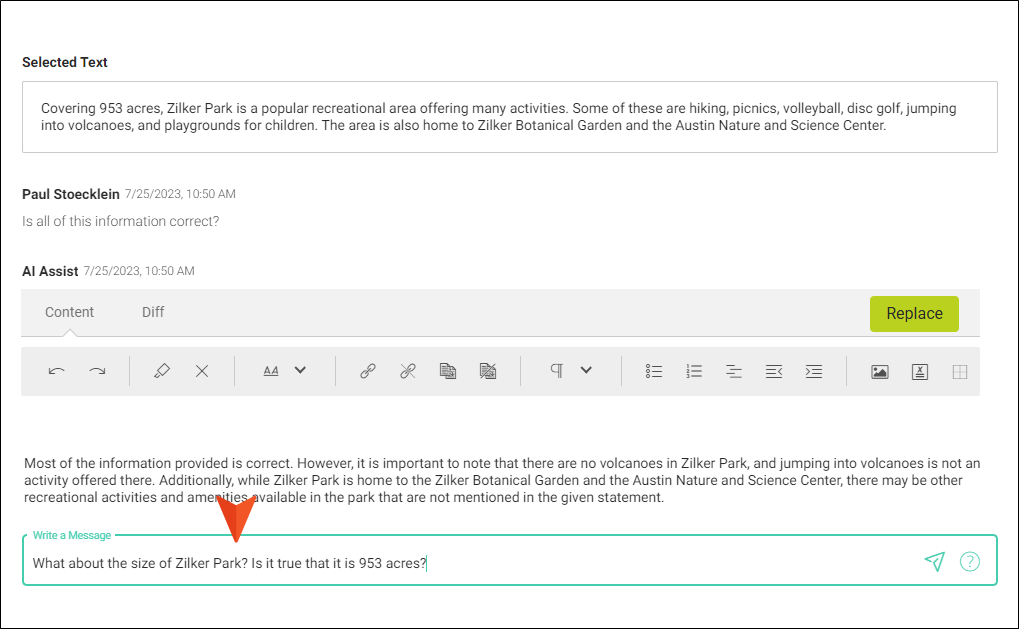
Task: Send the message with paper plane icon
Action: coord(935,561)
